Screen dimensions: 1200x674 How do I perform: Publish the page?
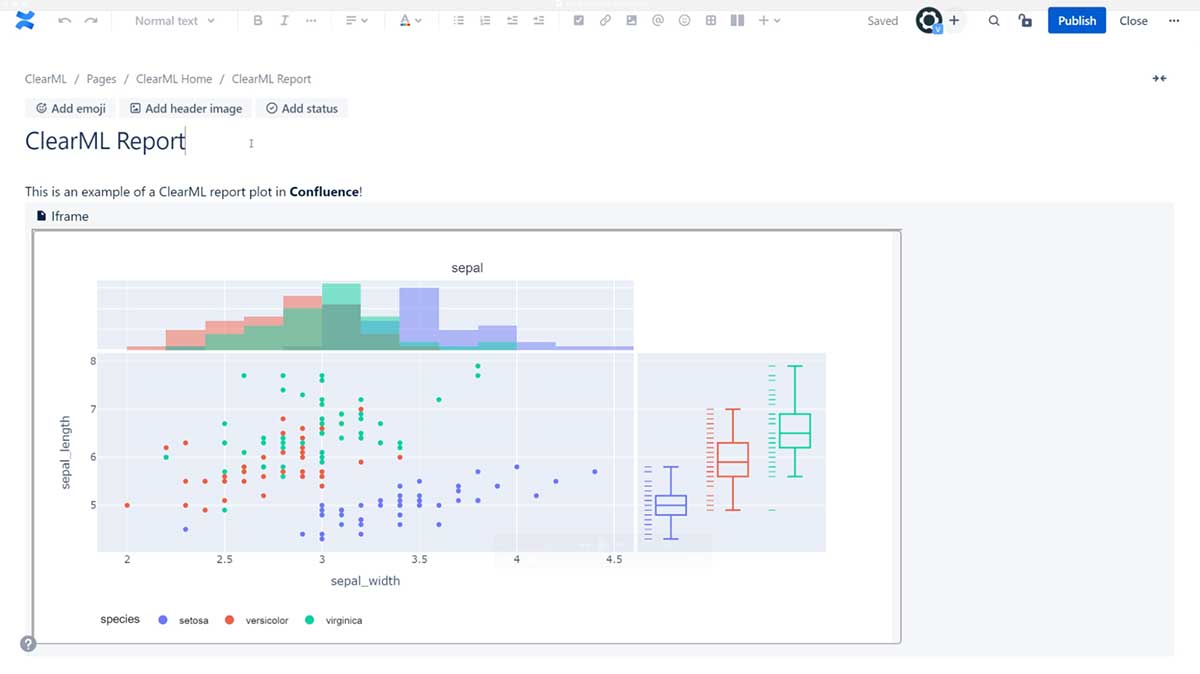(x=1077, y=20)
